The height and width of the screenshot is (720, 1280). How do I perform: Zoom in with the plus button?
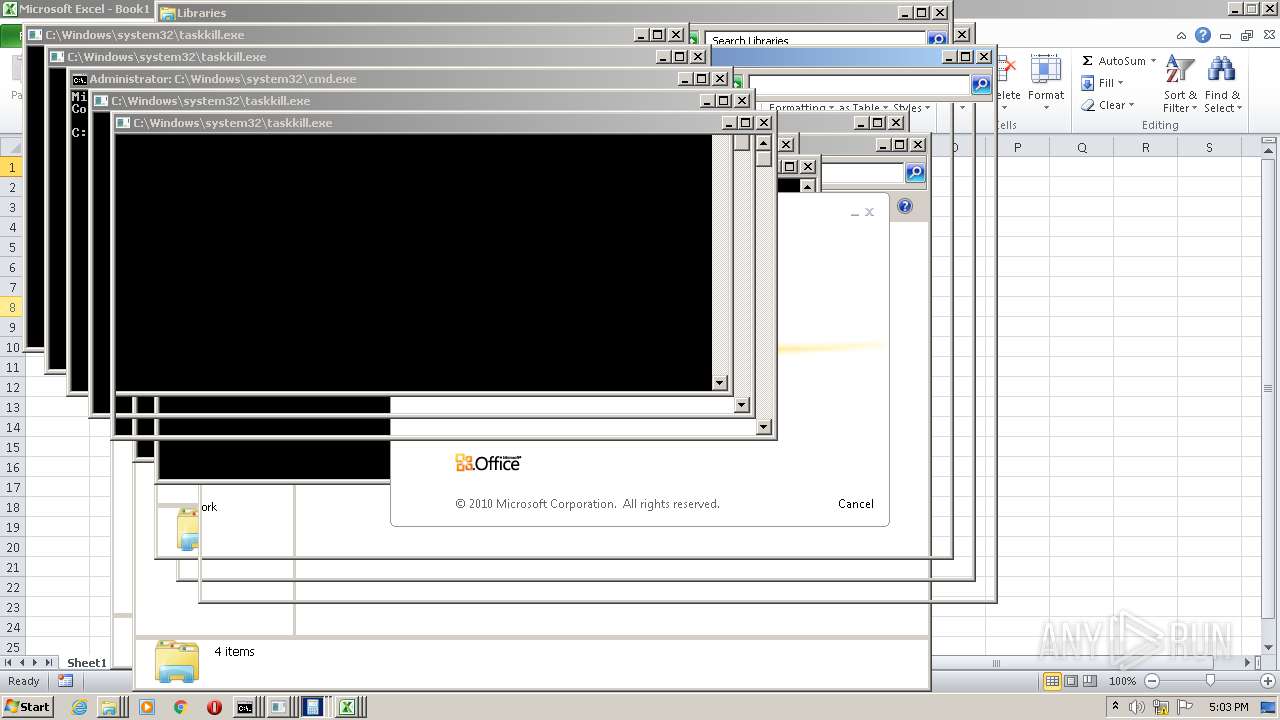tap(1268, 681)
